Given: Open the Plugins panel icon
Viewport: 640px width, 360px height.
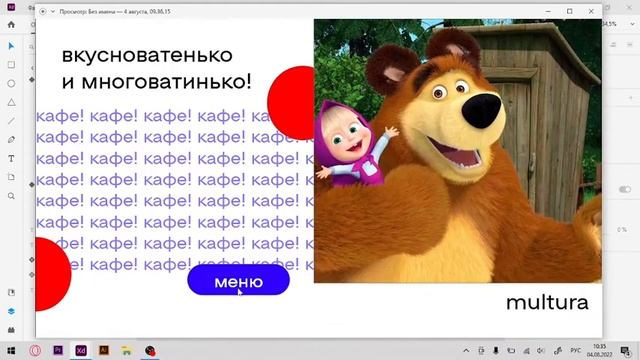Looking at the screenshot, I should [11, 330].
